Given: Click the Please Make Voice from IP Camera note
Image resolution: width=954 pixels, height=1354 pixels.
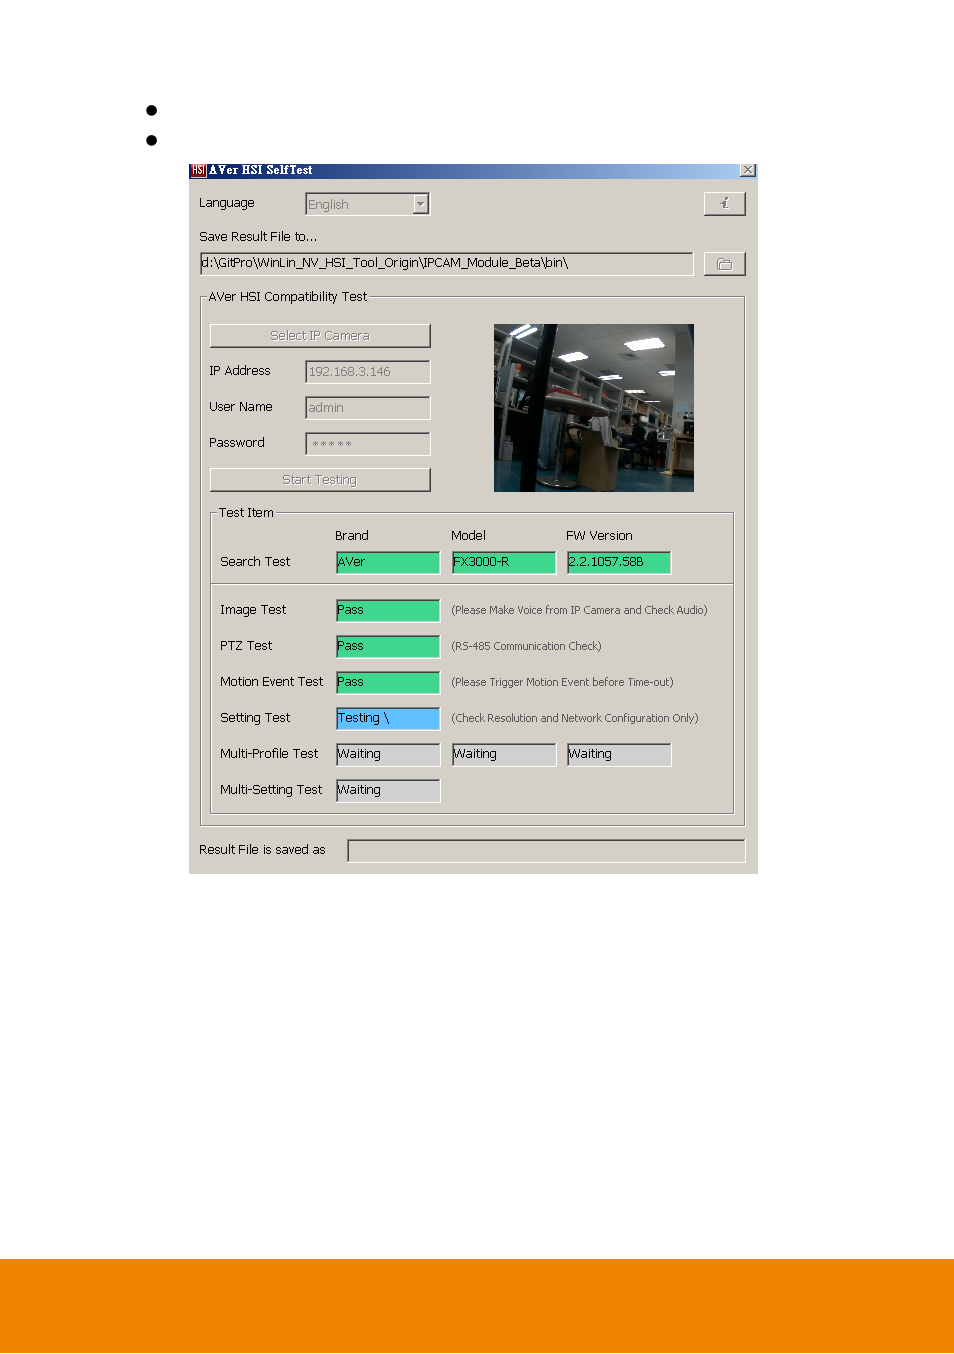Looking at the screenshot, I should (579, 611).
